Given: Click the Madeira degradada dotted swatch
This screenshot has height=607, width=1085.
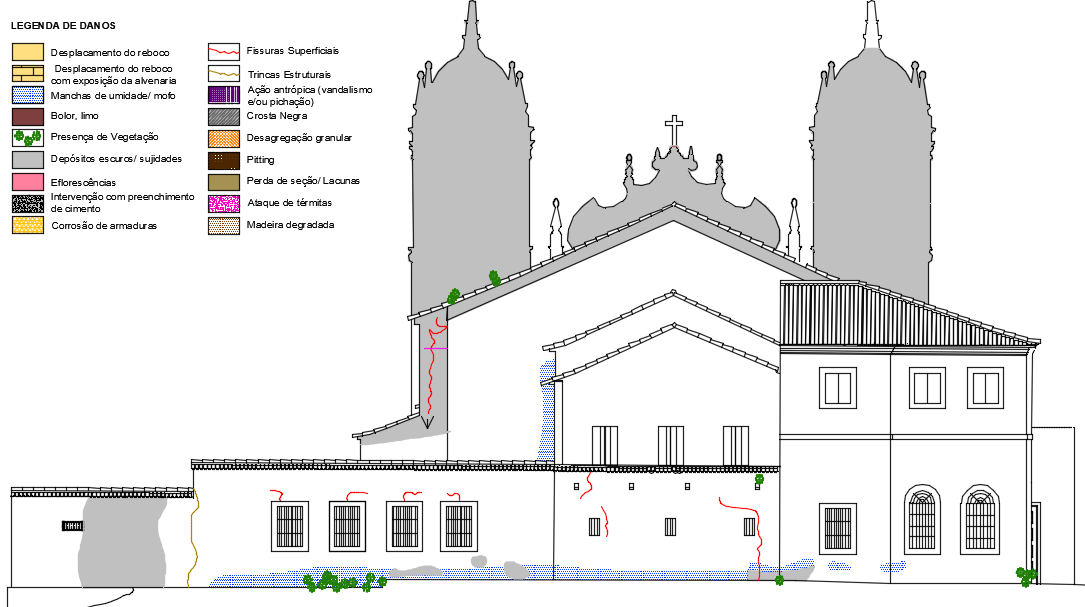Looking at the screenshot, I should coord(222,224).
